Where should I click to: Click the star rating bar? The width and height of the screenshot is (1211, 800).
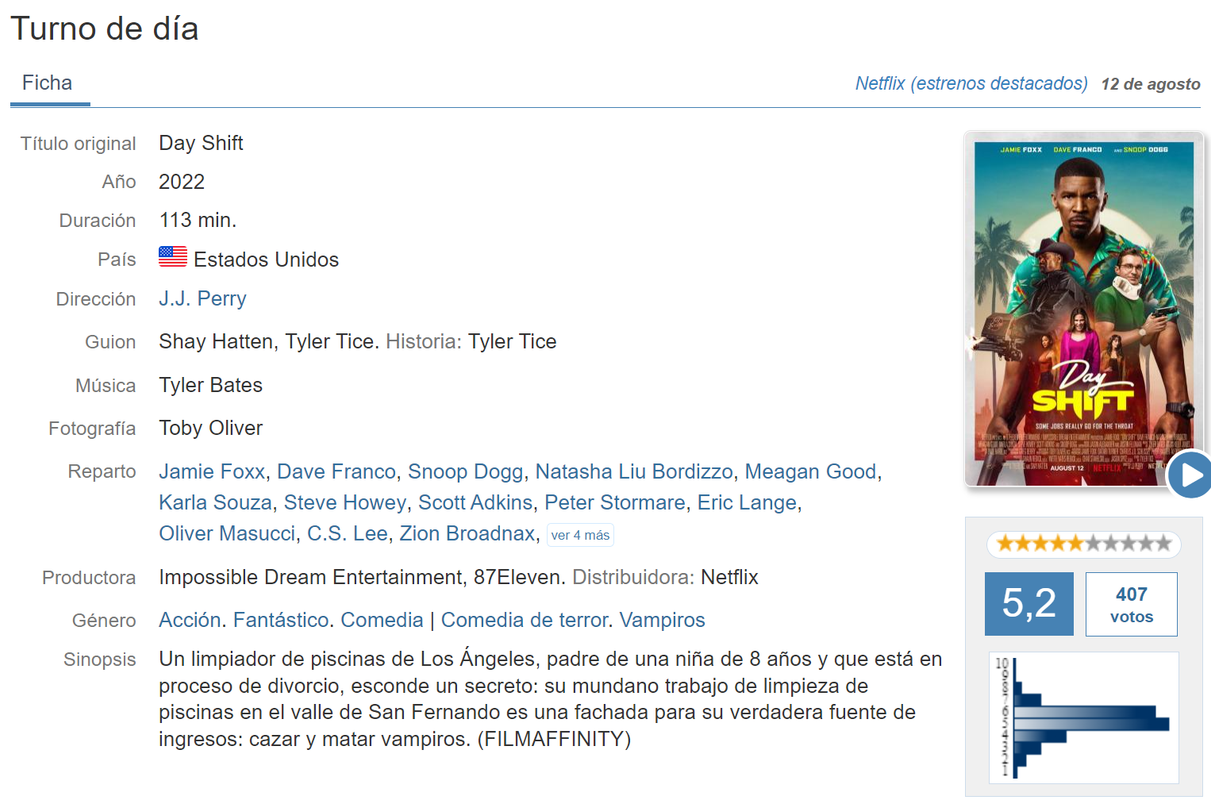pyautogui.click(x=1084, y=544)
